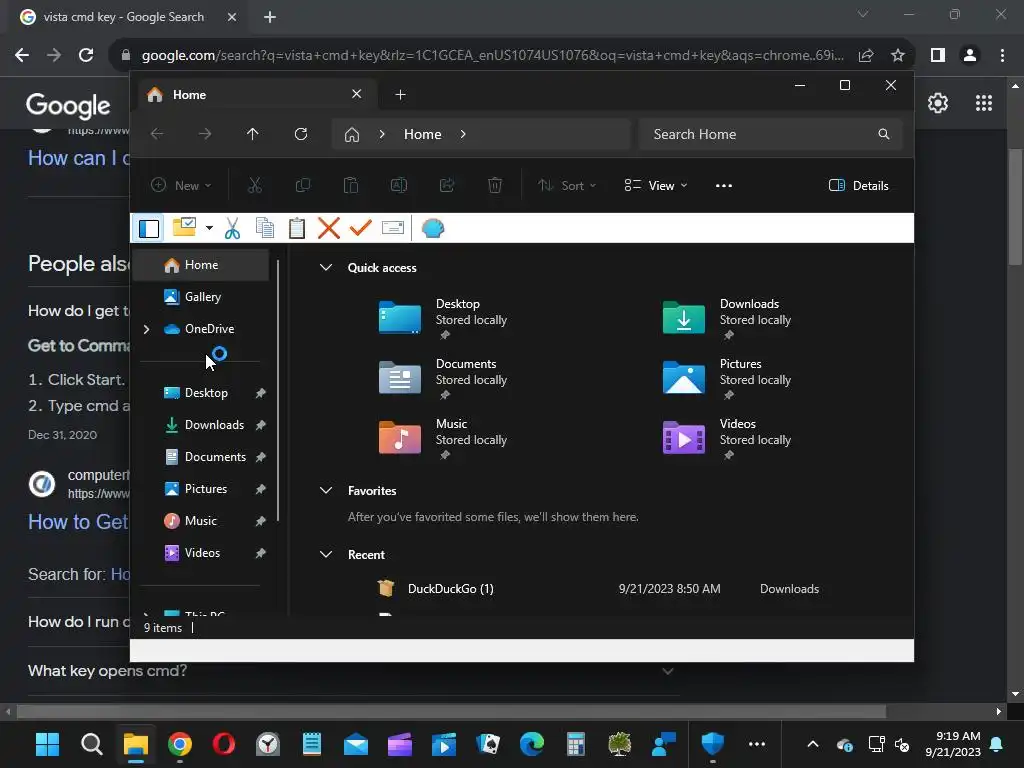
Task: Open Google settings gear icon
Action: (x=938, y=103)
